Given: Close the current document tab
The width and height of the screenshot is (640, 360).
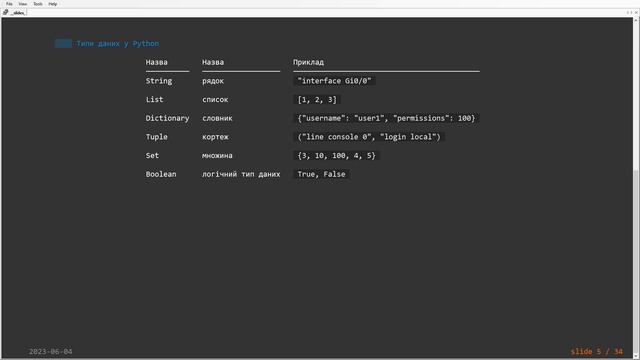Looking at the screenshot, I should [636, 13].
